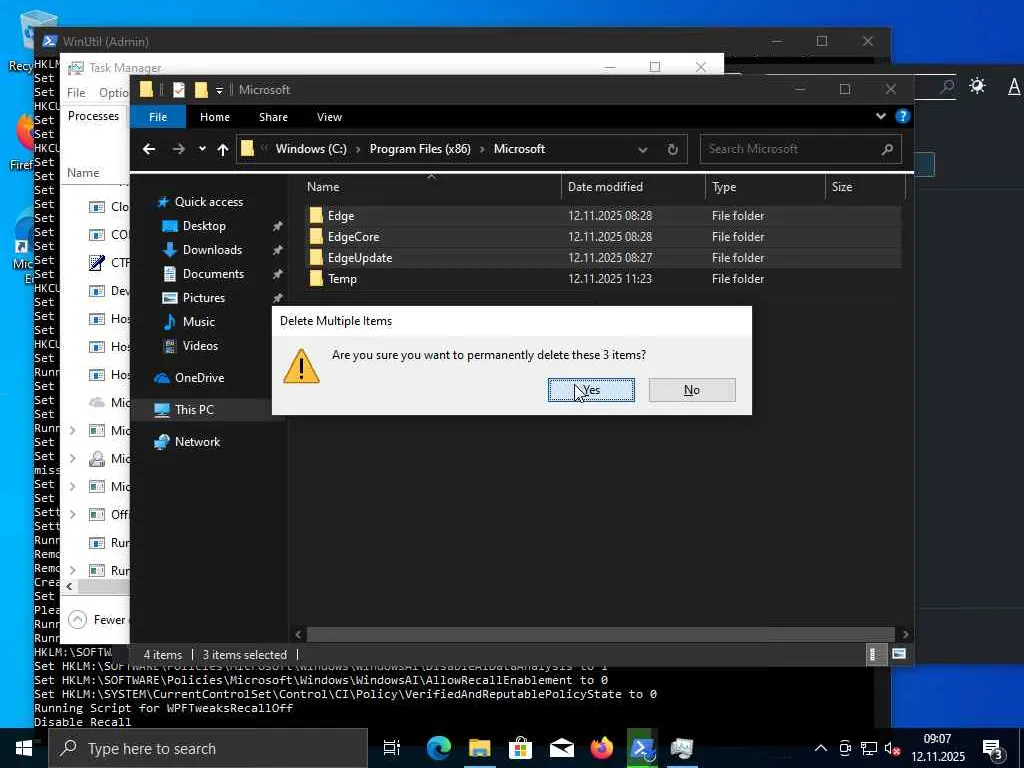Switch to large icons view layout
Screen dimensions: 1024x768
coord(899,654)
